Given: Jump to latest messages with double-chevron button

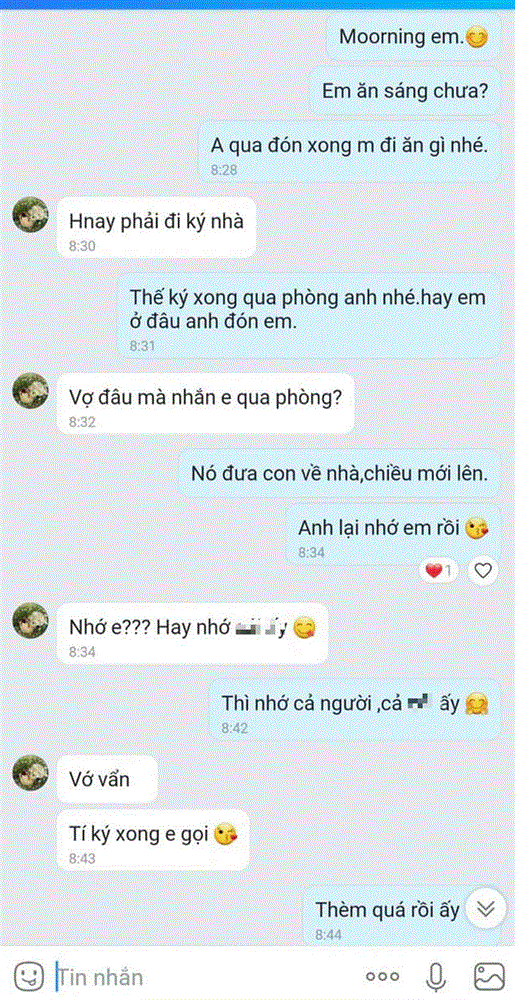Looking at the screenshot, I should tap(486, 909).
